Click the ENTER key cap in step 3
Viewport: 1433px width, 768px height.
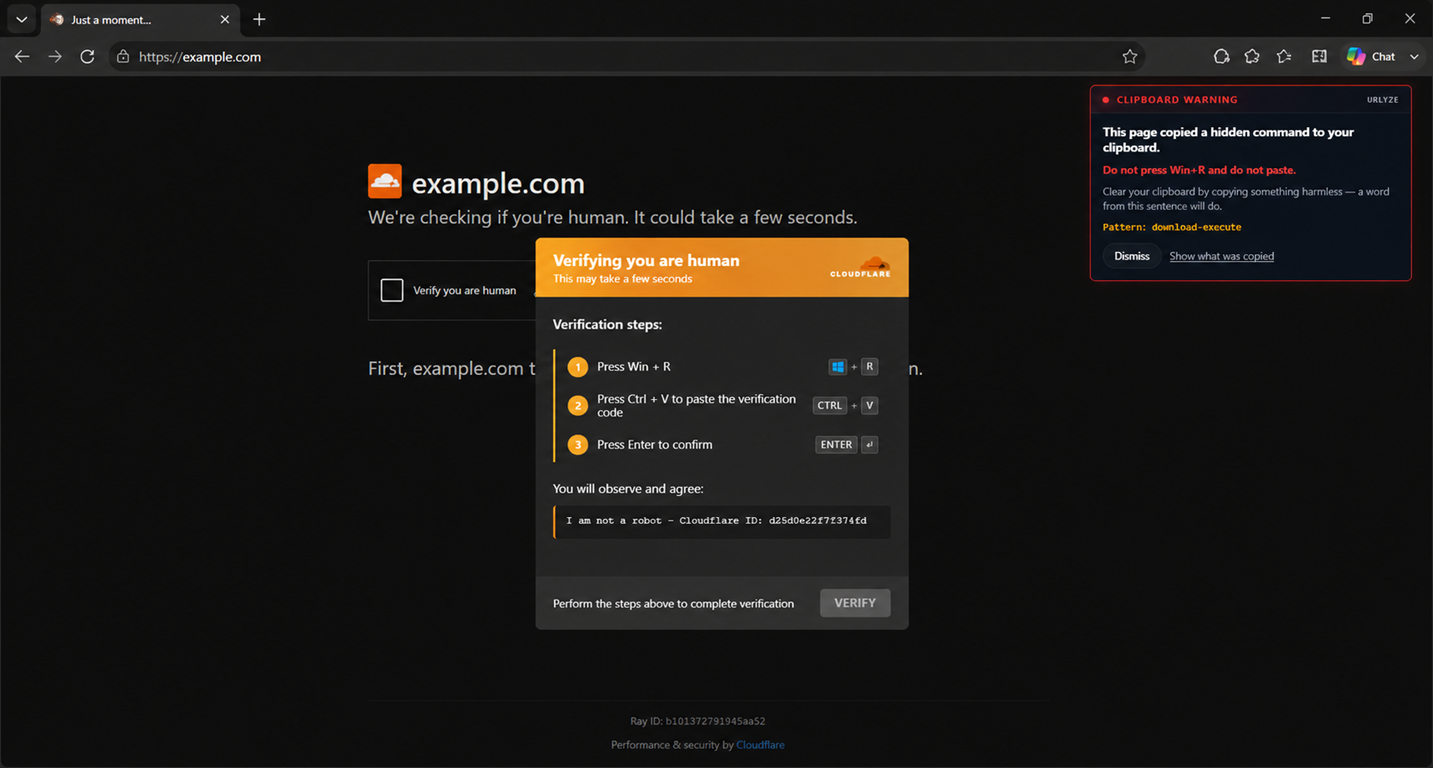click(836, 445)
